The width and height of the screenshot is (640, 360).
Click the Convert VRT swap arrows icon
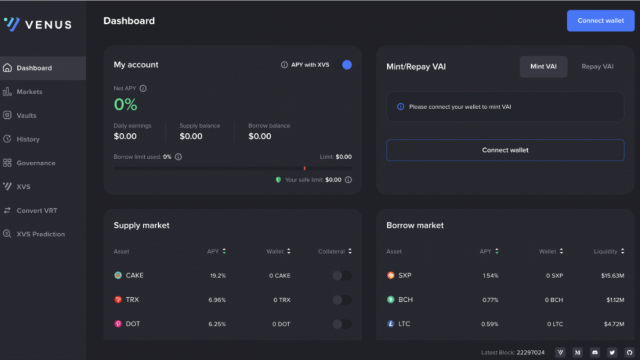coord(7,210)
